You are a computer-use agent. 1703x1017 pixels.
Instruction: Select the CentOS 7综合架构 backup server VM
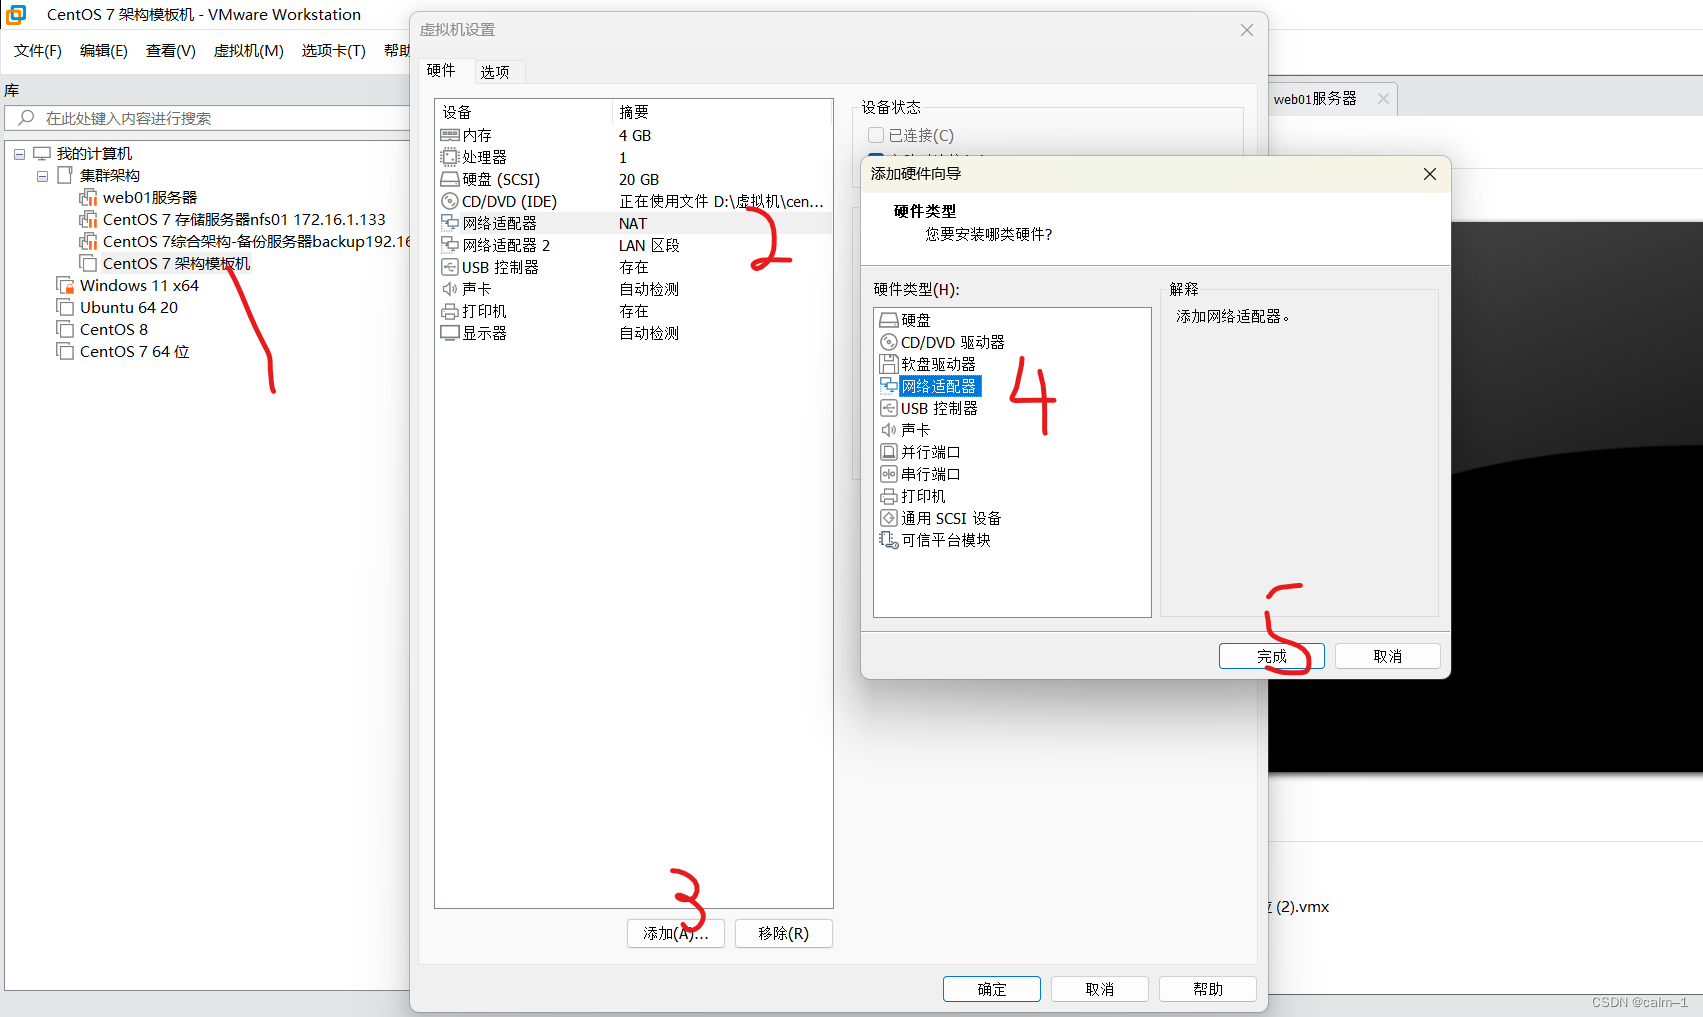pos(256,242)
